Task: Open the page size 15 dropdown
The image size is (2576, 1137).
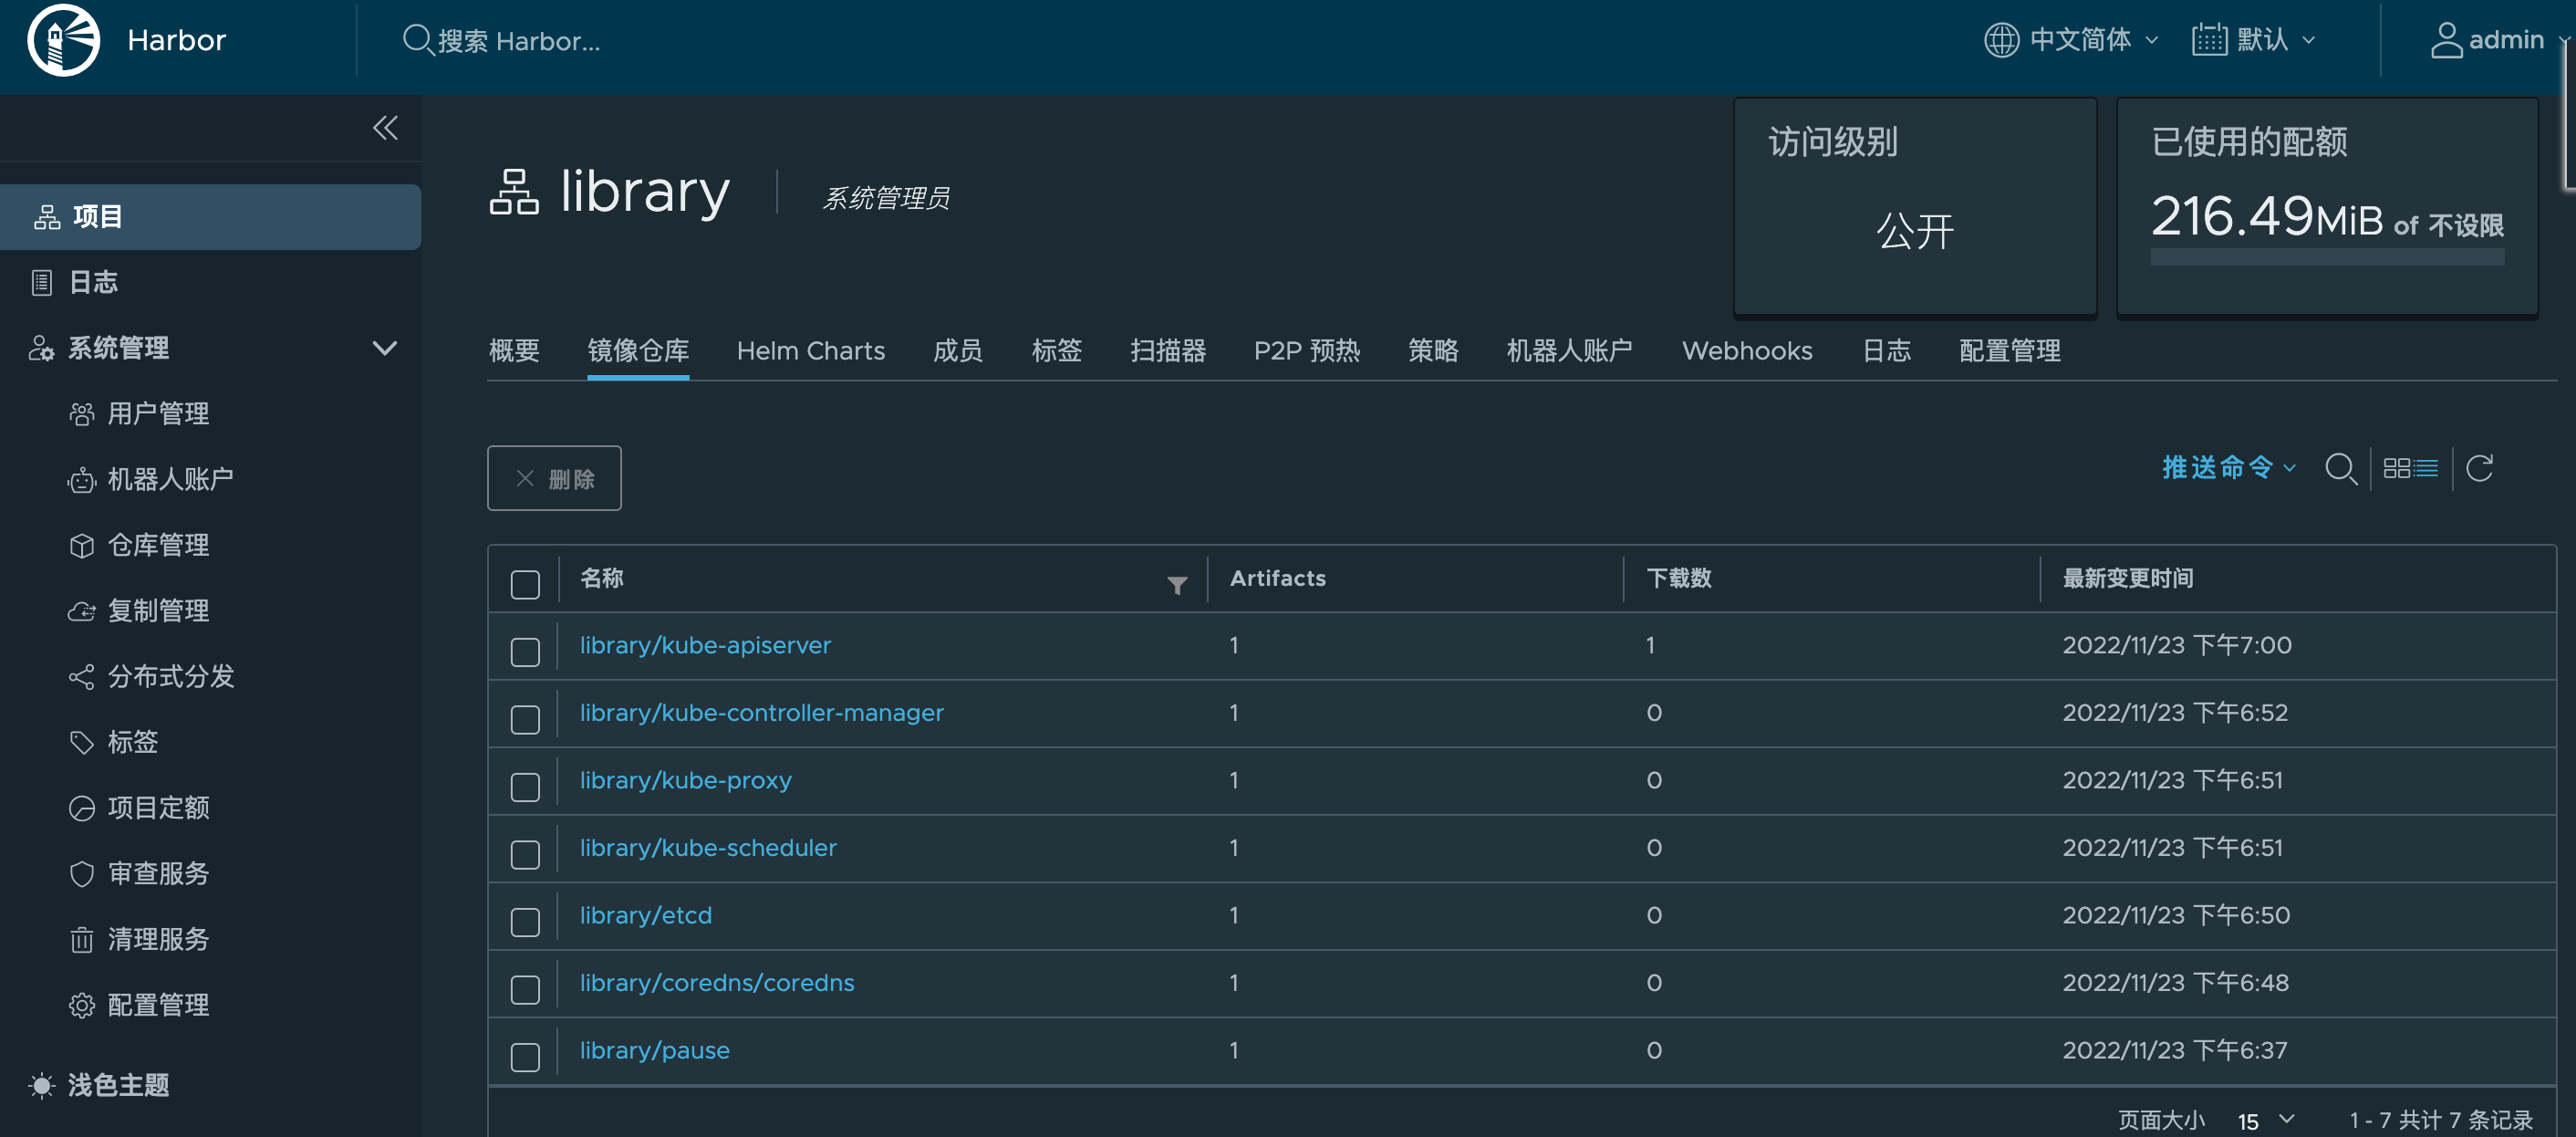Action: (2267, 1121)
